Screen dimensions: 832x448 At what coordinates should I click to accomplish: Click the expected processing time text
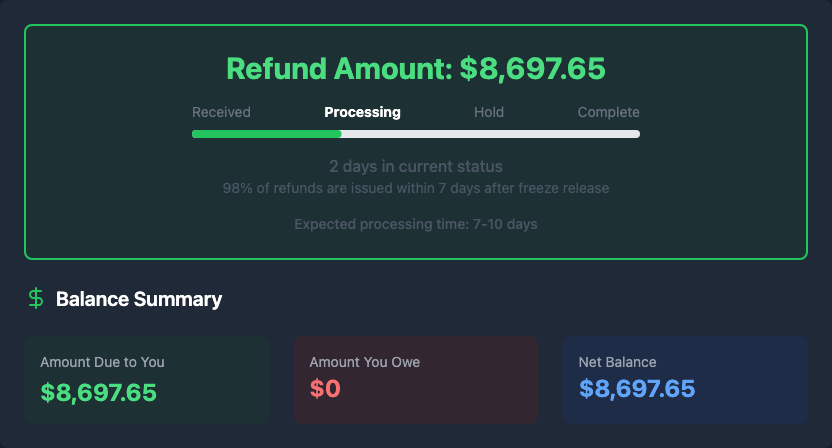[x=416, y=224]
